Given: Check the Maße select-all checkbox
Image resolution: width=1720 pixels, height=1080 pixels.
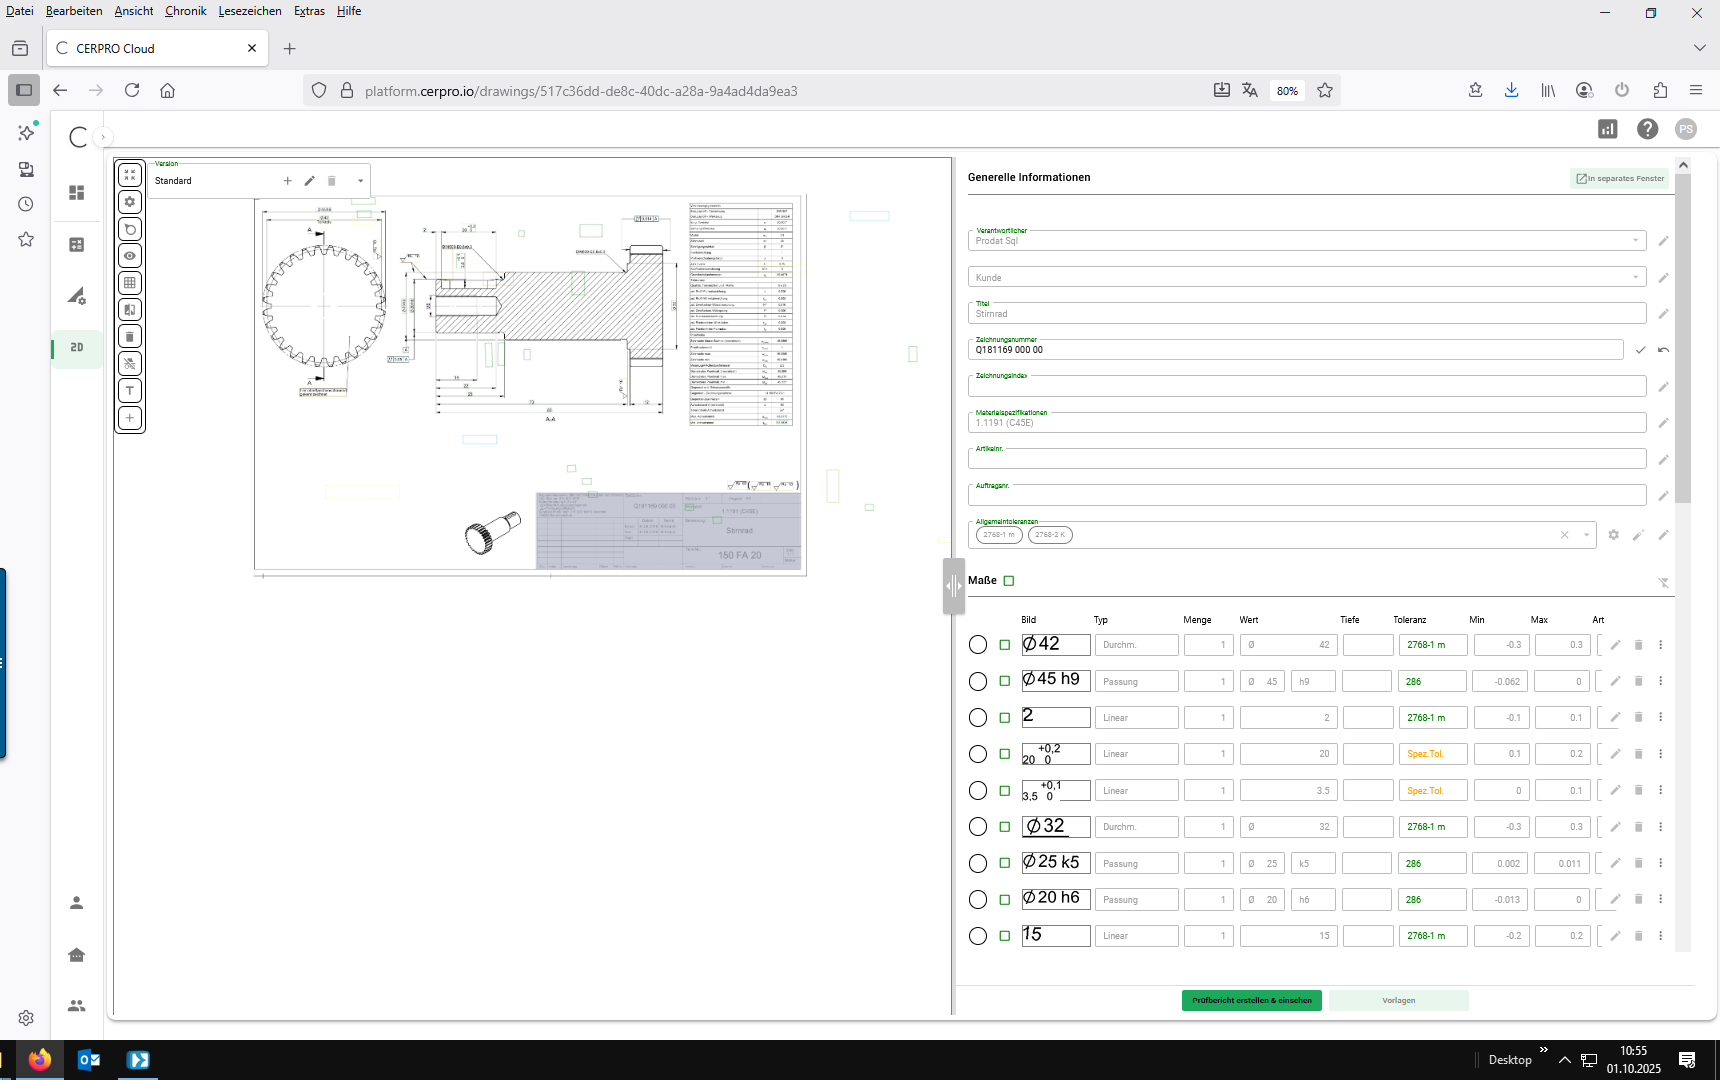Looking at the screenshot, I should pyautogui.click(x=1009, y=581).
